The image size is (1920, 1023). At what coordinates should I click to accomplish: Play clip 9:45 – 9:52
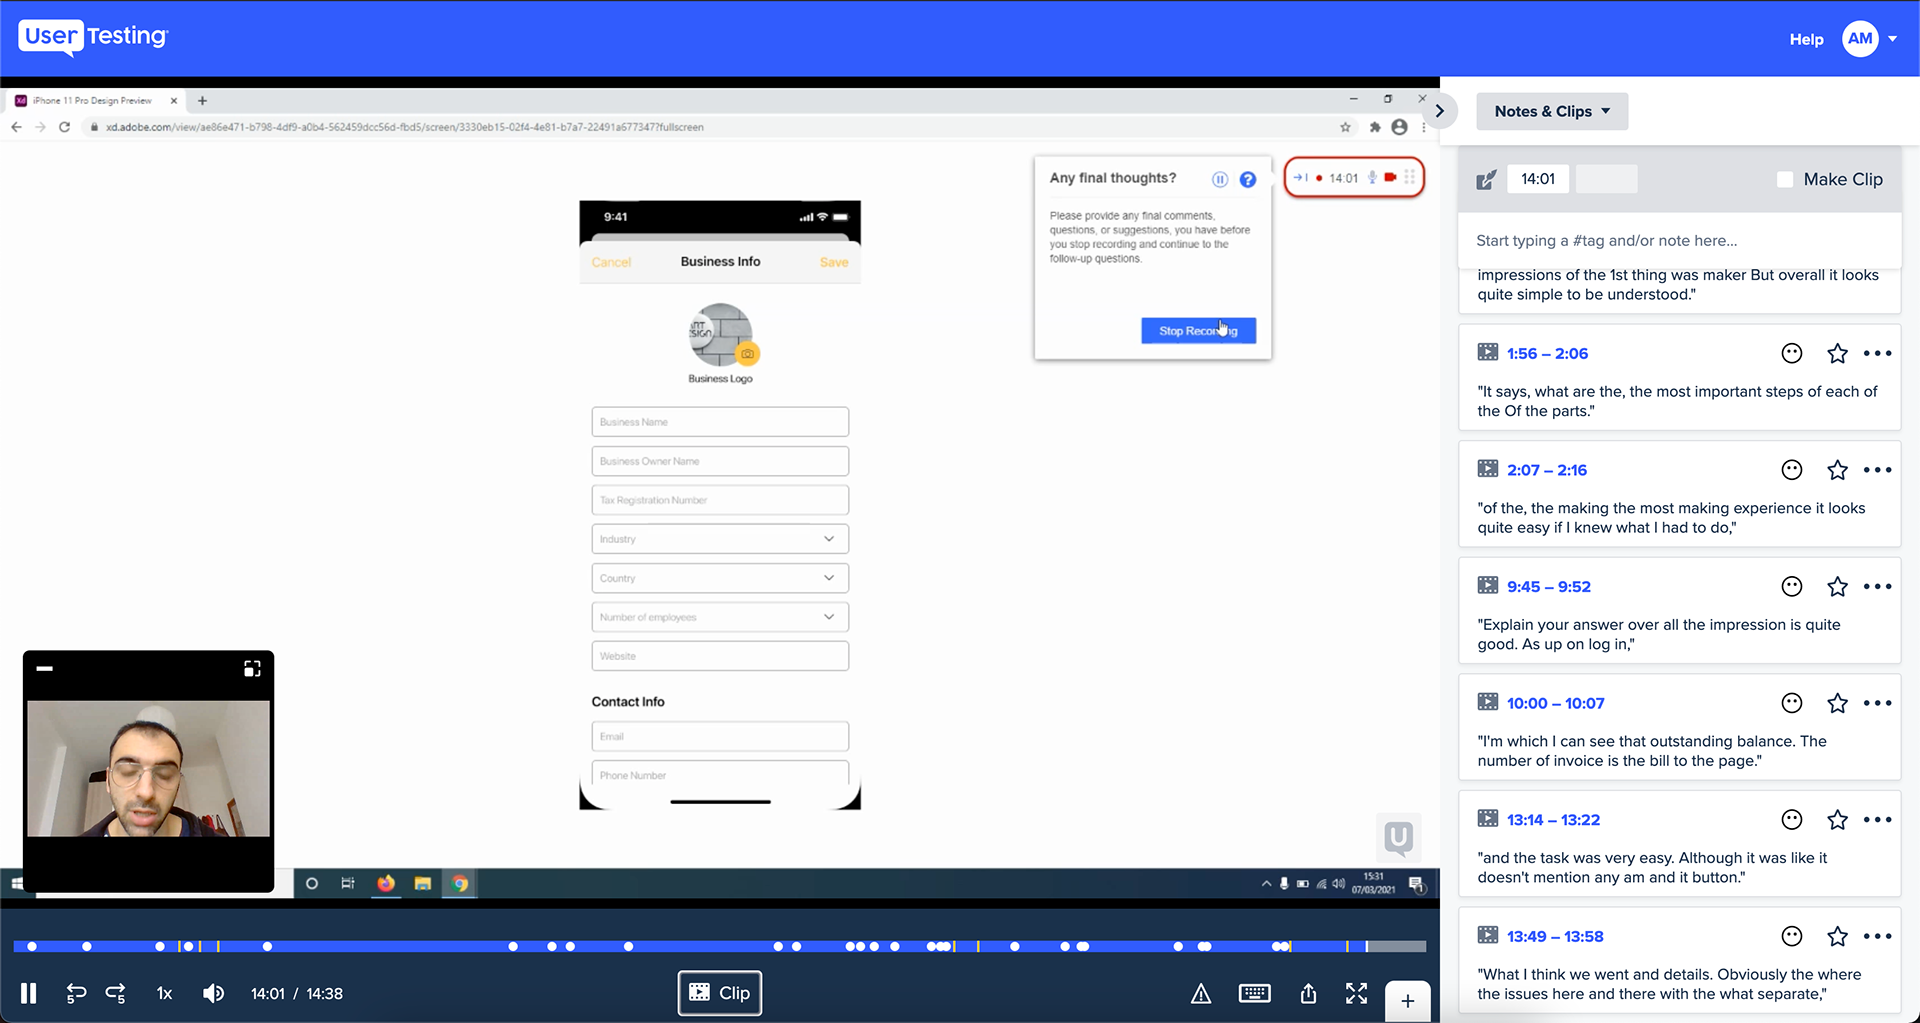(1549, 587)
